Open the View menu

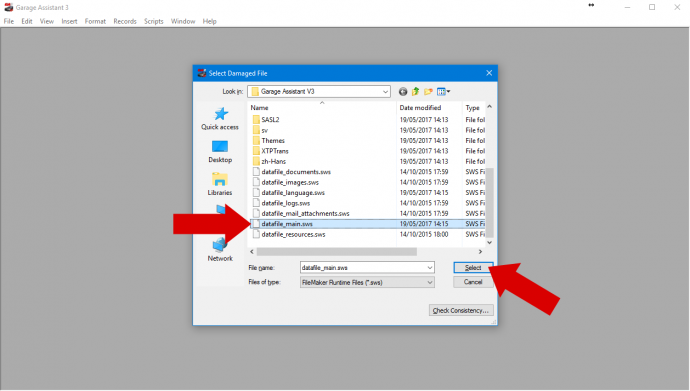click(x=47, y=21)
